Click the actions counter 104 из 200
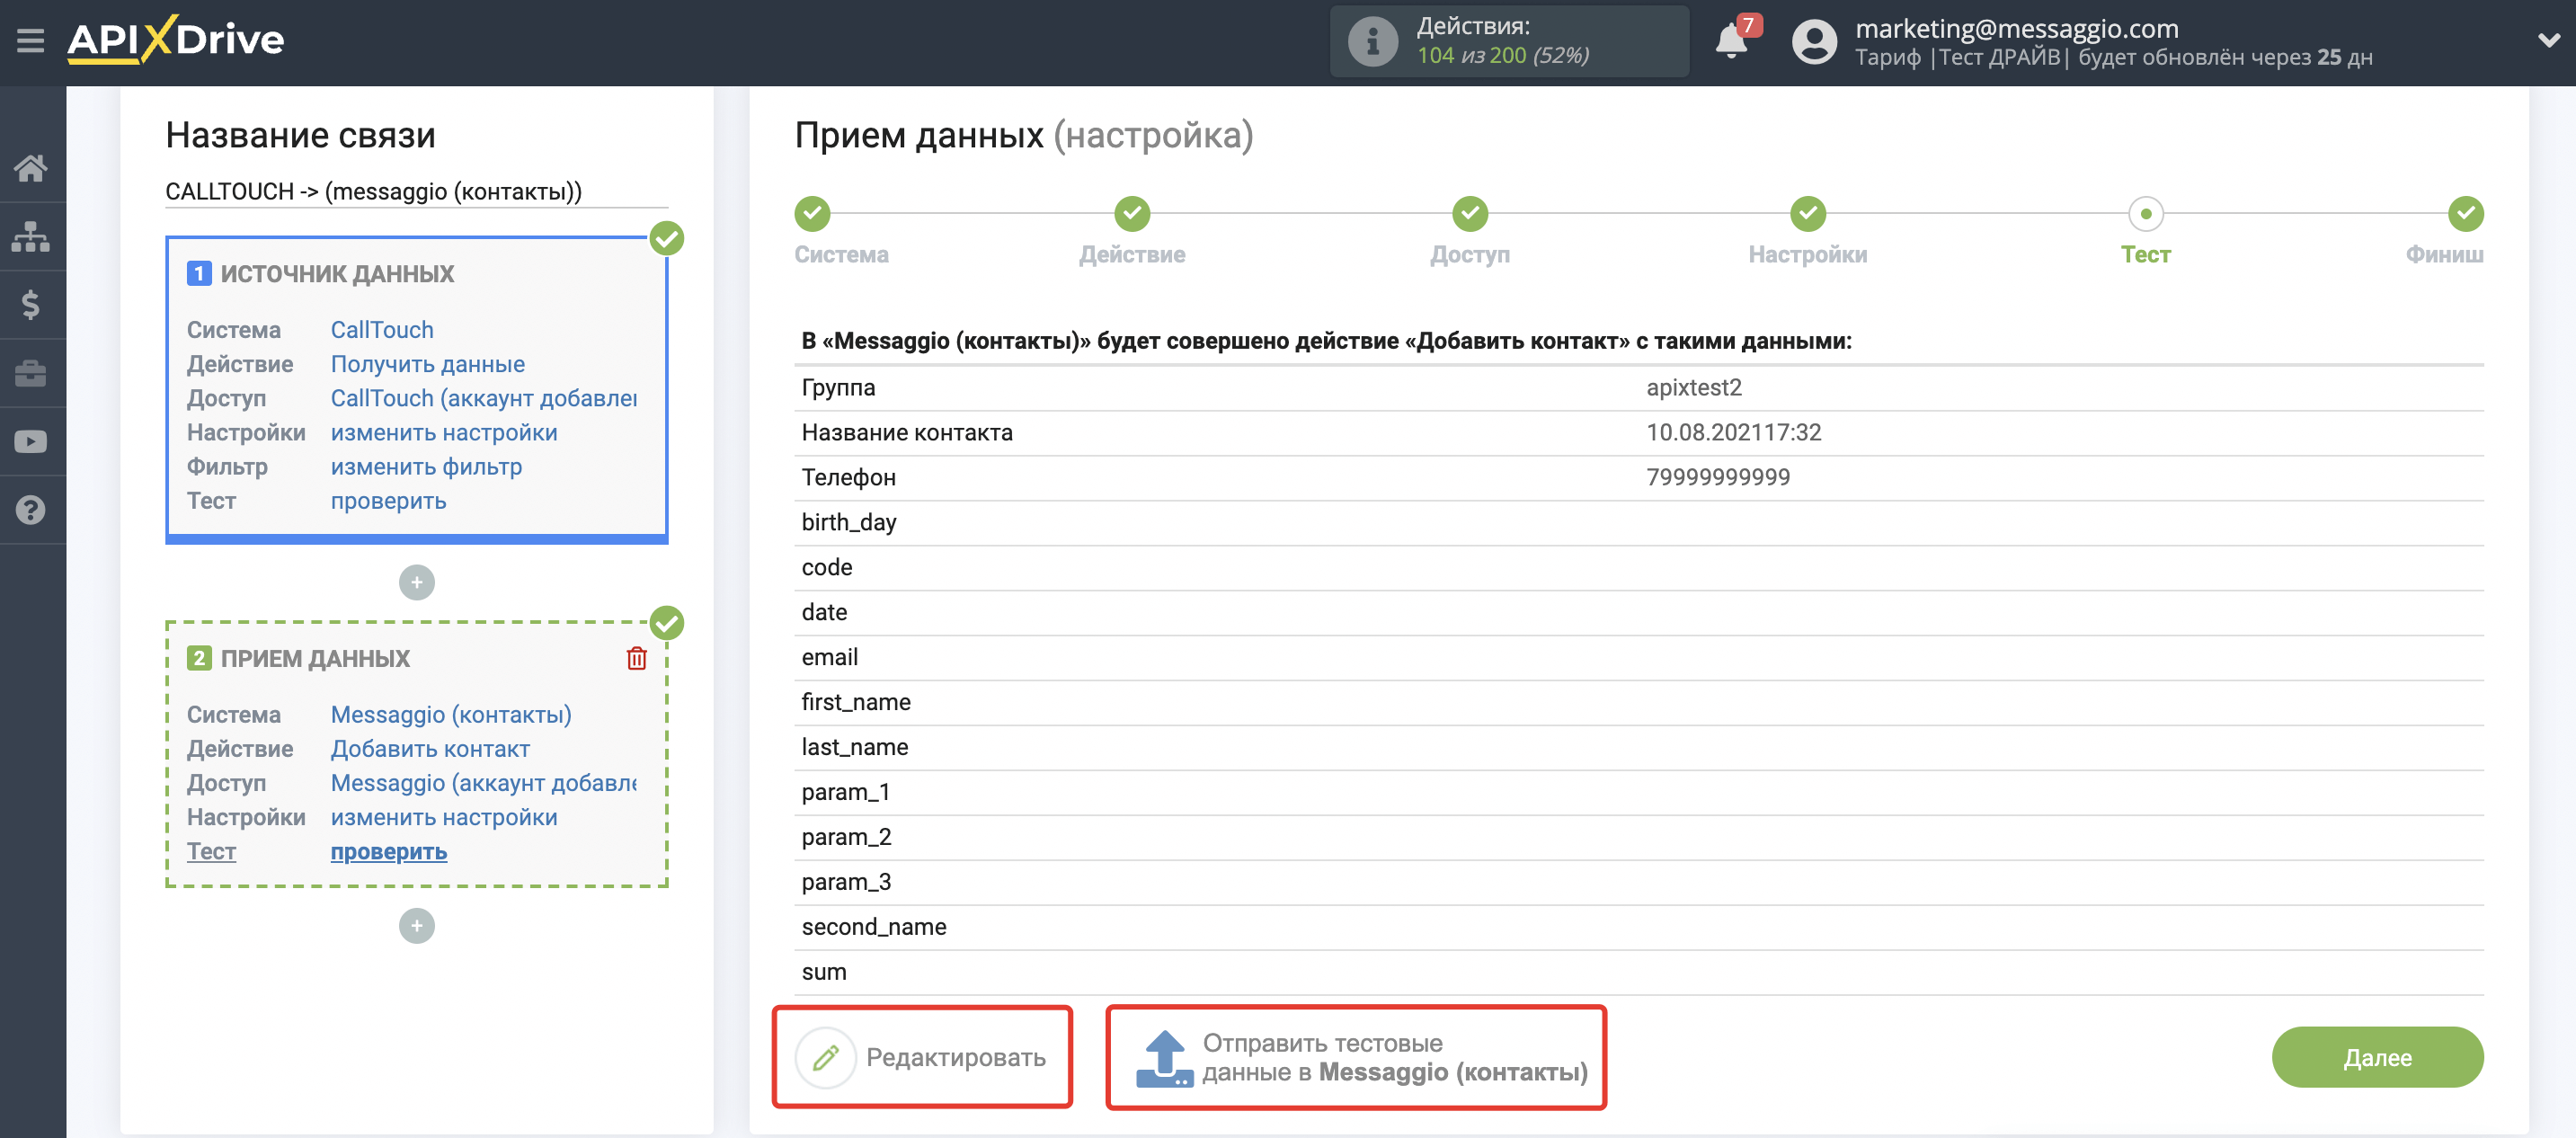The height and width of the screenshot is (1138, 2576). pyautogui.click(x=1502, y=56)
